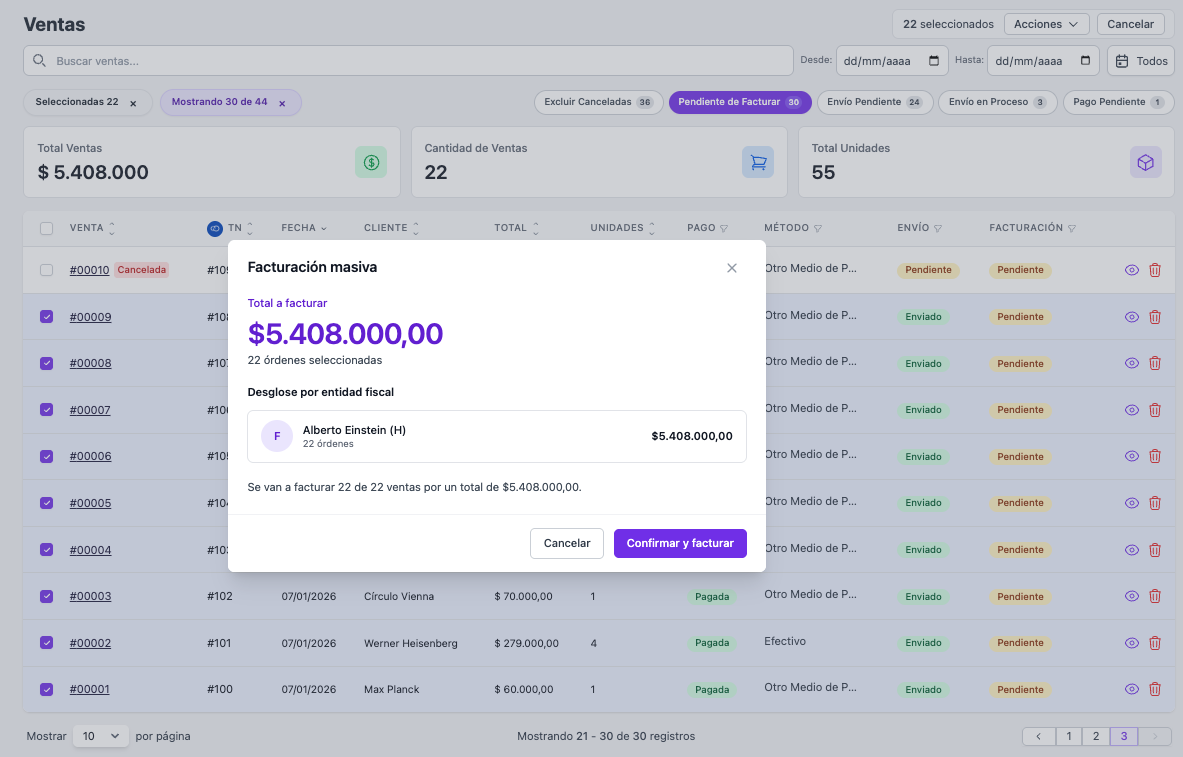This screenshot has height=757, width=1183.
Task: Click the blue TN badge icon in table header
Action: [214, 228]
